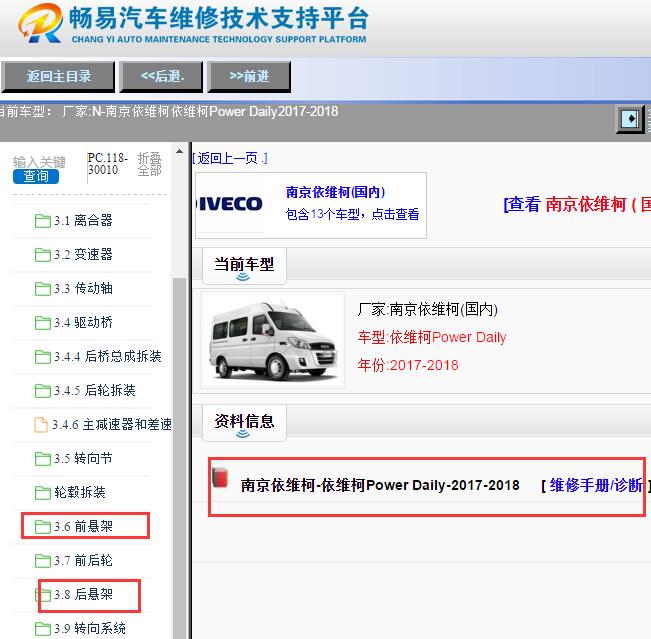The image size is (651, 639).
Task: Click 折叠全部 to collapse all nodes
Action: (x=149, y=164)
